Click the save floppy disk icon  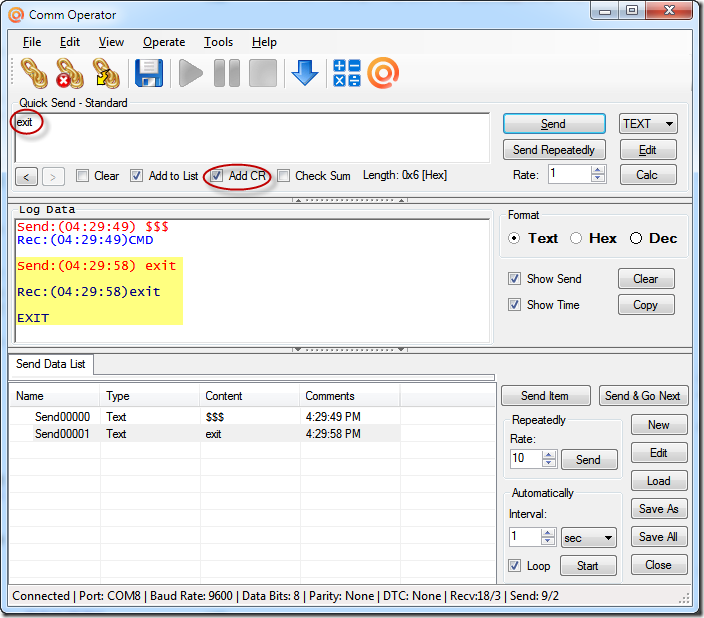pyautogui.click(x=149, y=73)
